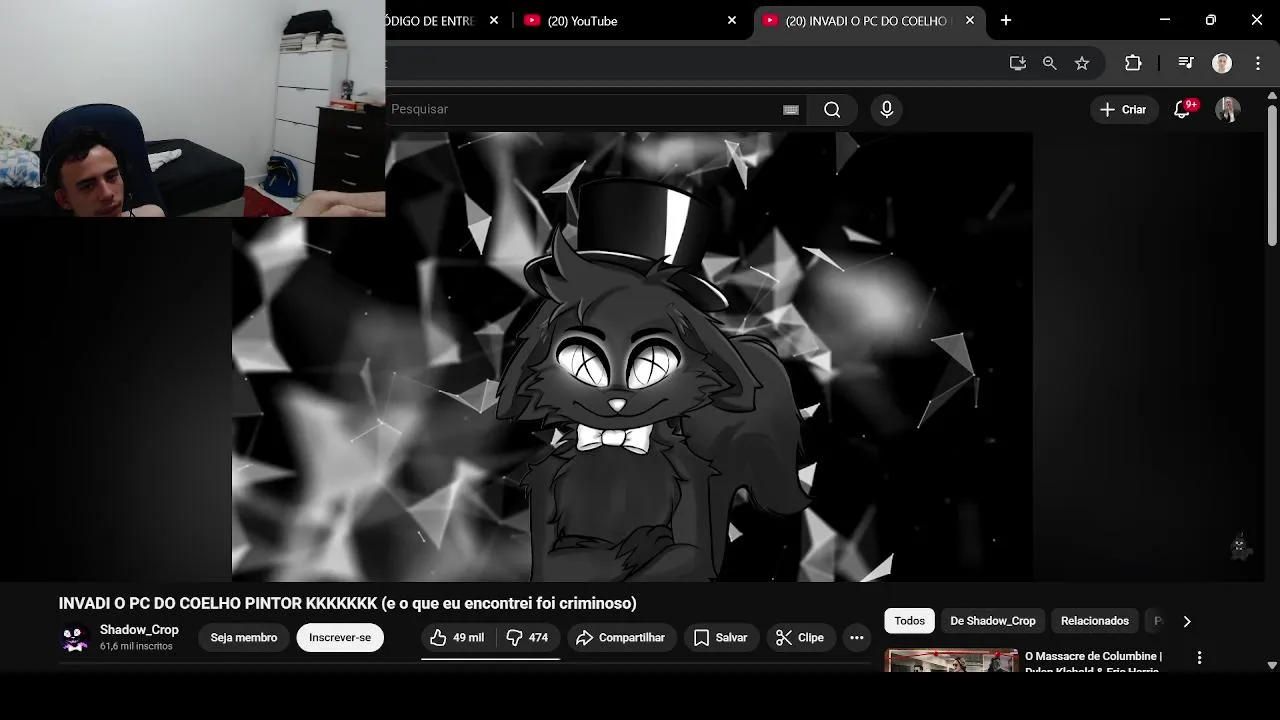Open Chrome zoom magnifier icon
The width and height of the screenshot is (1280, 720).
click(x=1049, y=63)
